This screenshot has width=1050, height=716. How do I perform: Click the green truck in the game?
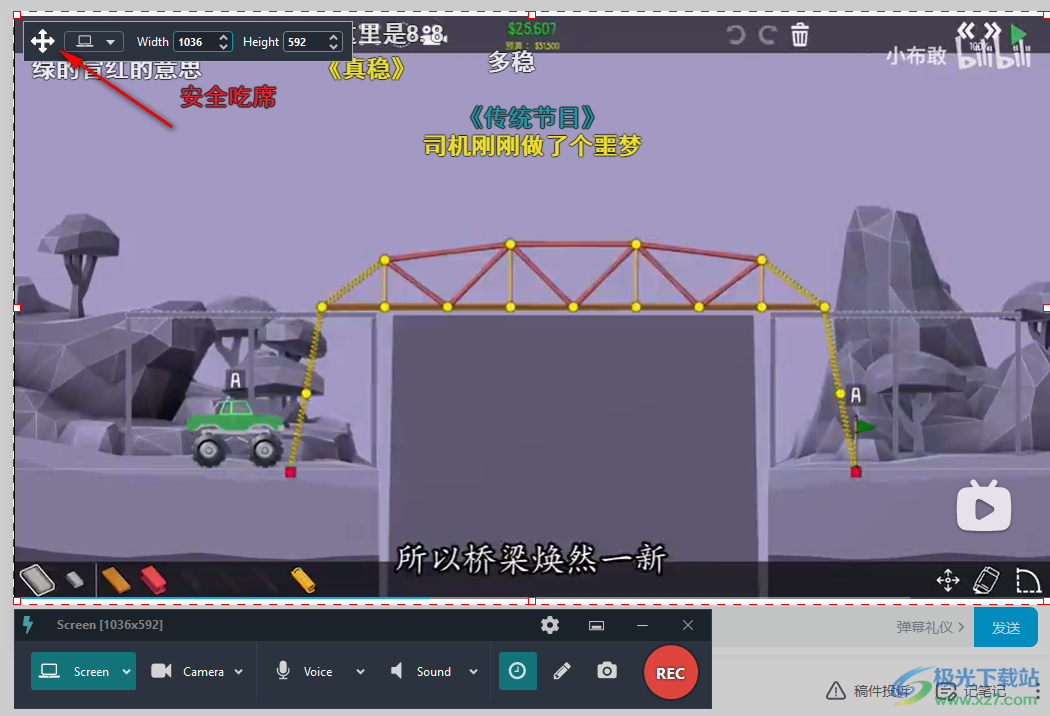tap(234, 431)
